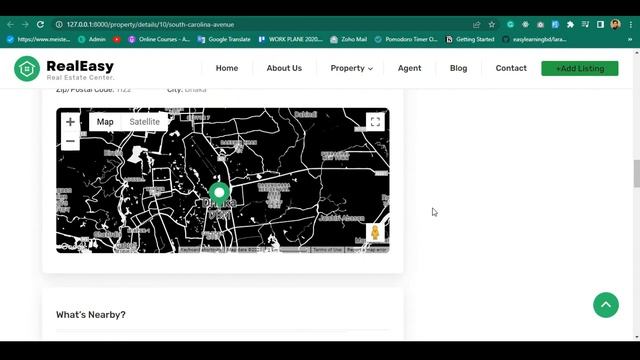This screenshot has width=640, height=360.
Task: Go to the Home menu item
Action: 227,68
